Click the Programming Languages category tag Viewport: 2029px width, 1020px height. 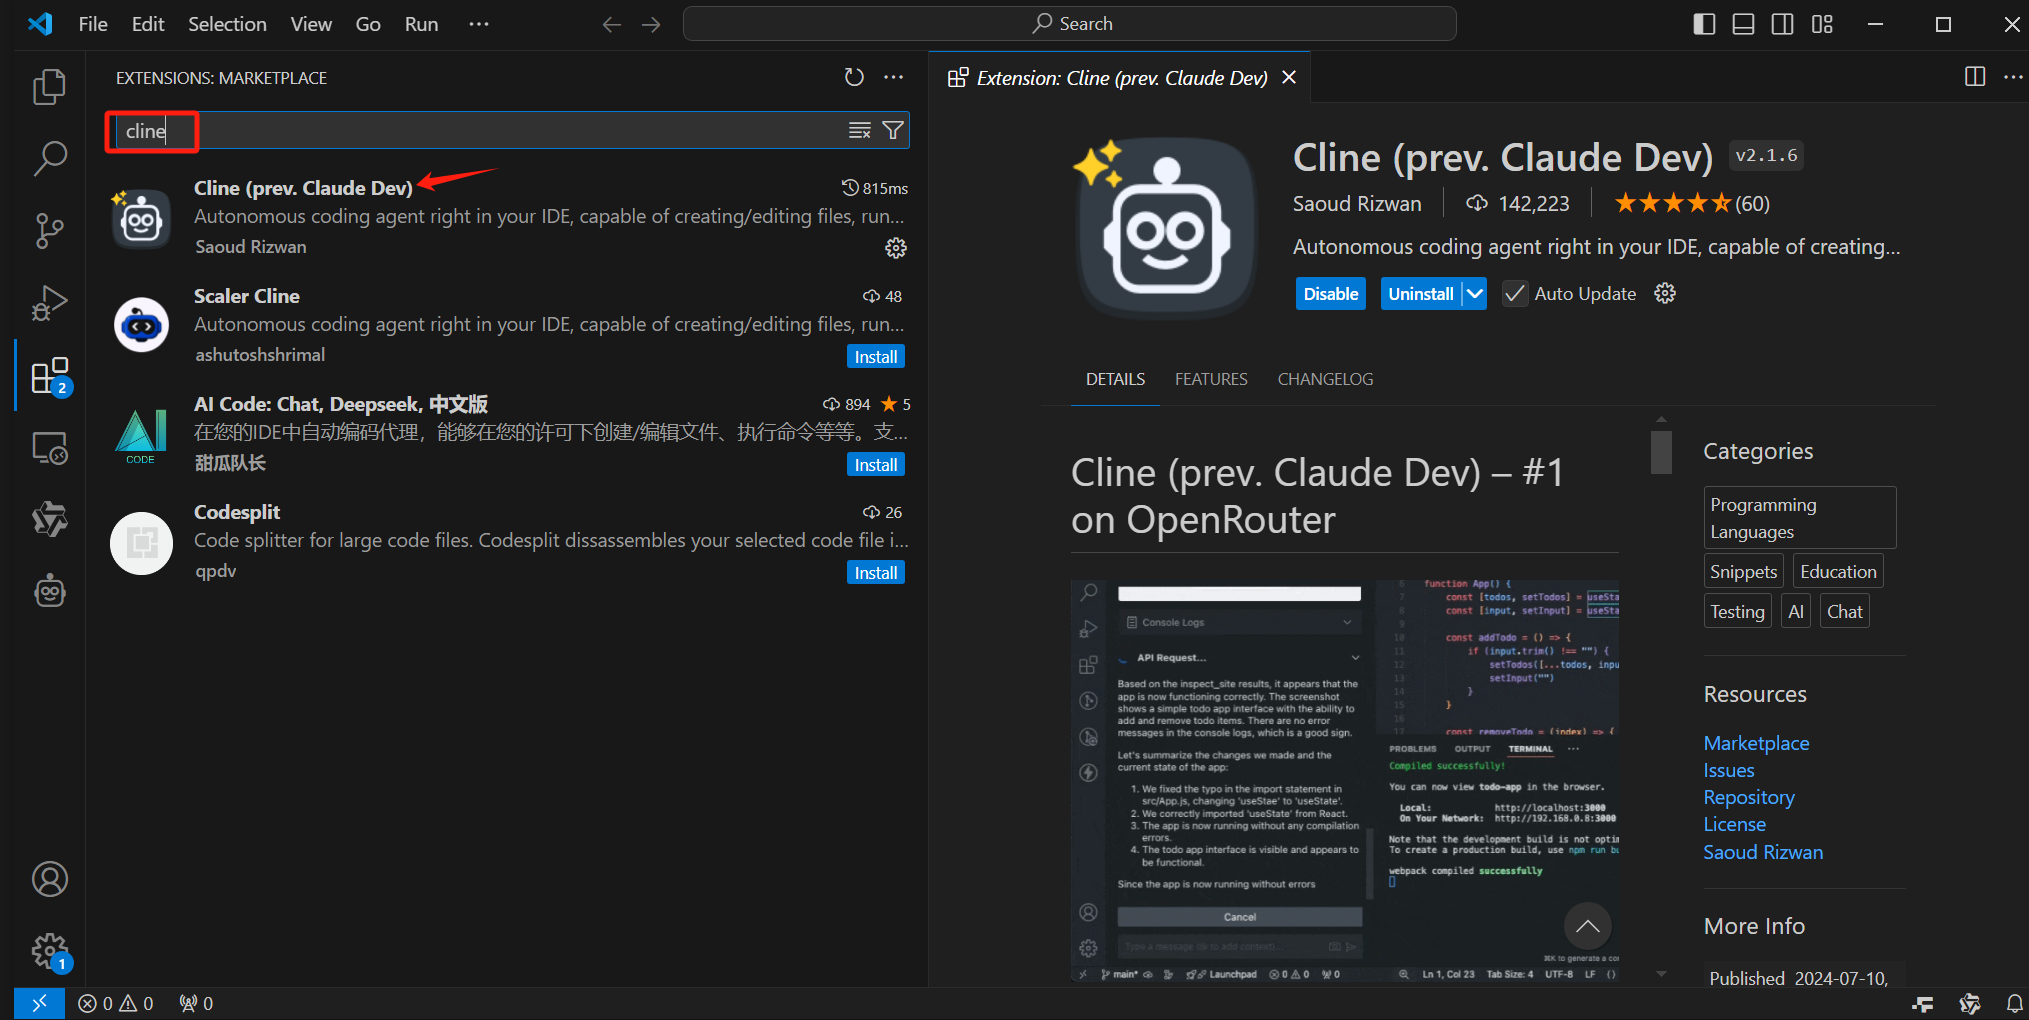coord(1800,518)
